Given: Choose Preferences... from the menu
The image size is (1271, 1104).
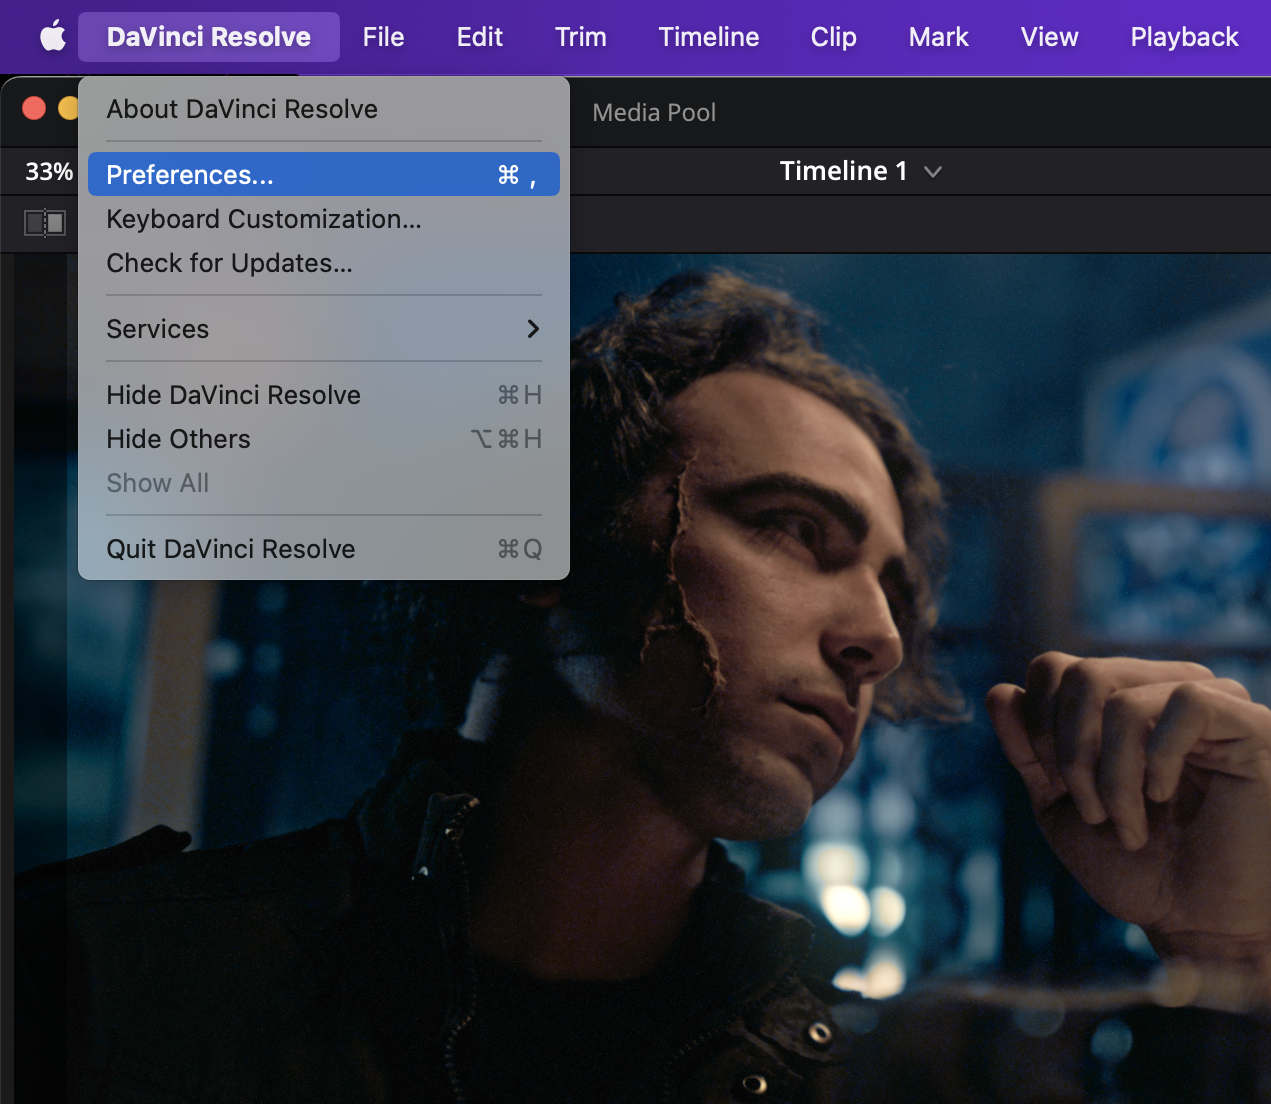Looking at the screenshot, I should [324, 175].
